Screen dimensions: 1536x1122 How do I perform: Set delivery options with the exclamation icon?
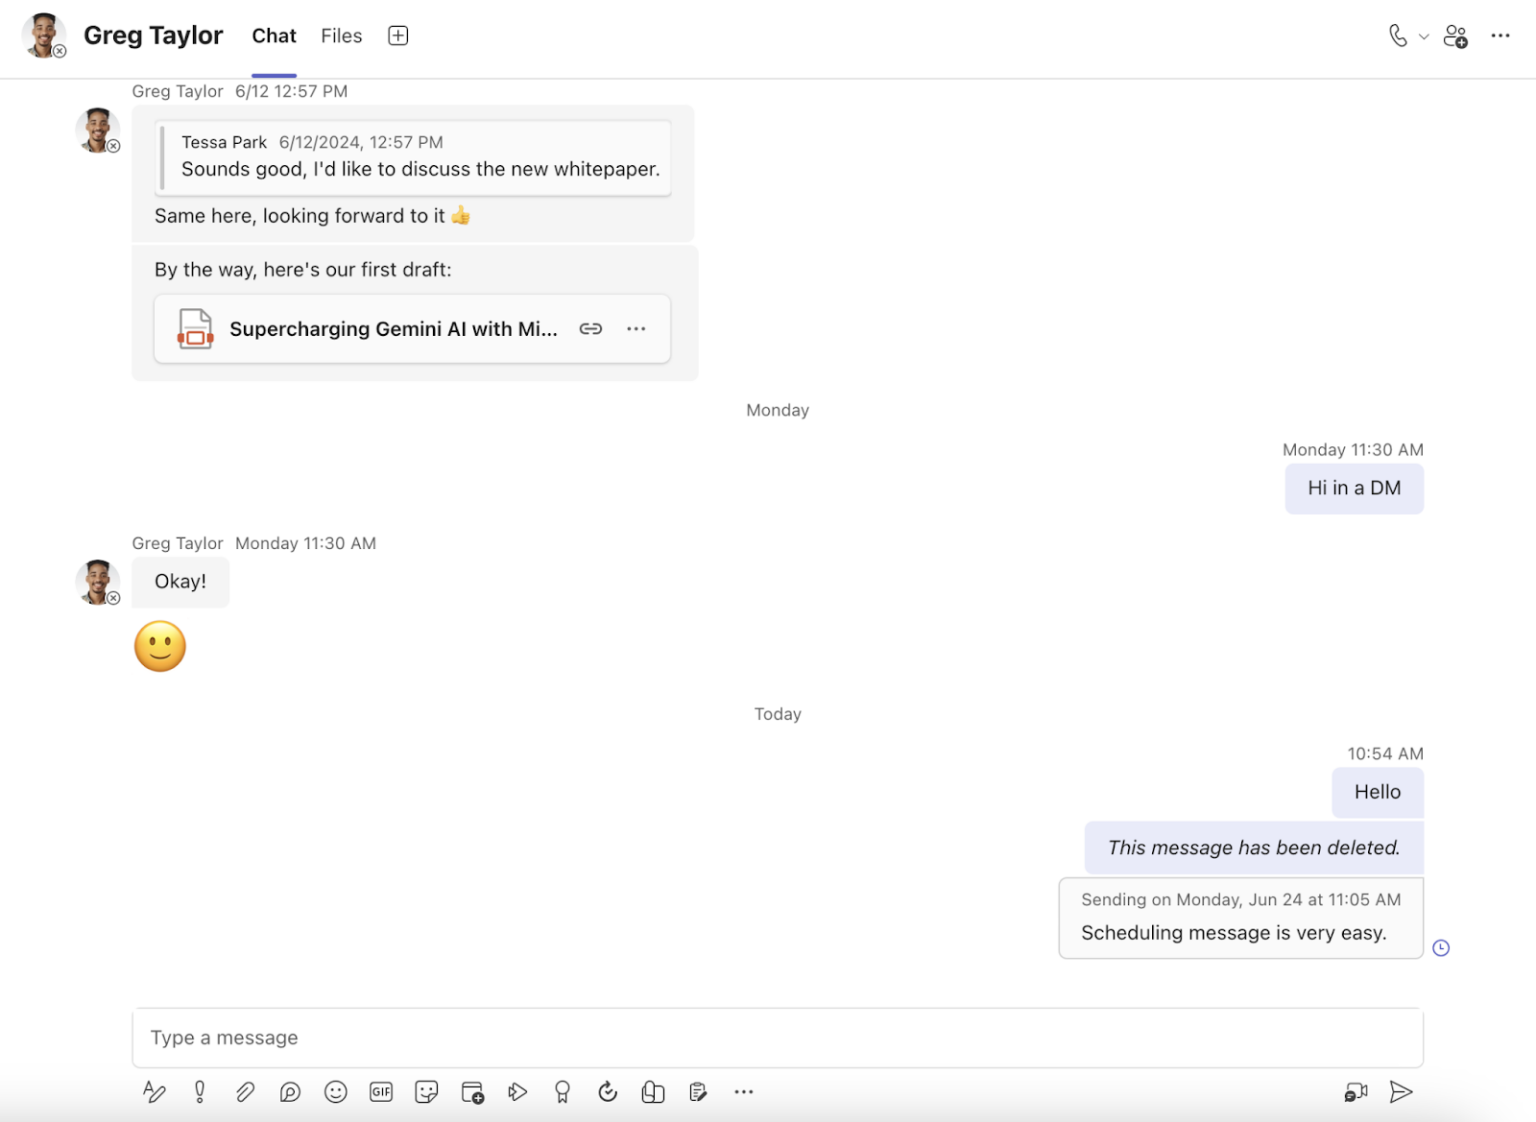pyautogui.click(x=199, y=1091)
